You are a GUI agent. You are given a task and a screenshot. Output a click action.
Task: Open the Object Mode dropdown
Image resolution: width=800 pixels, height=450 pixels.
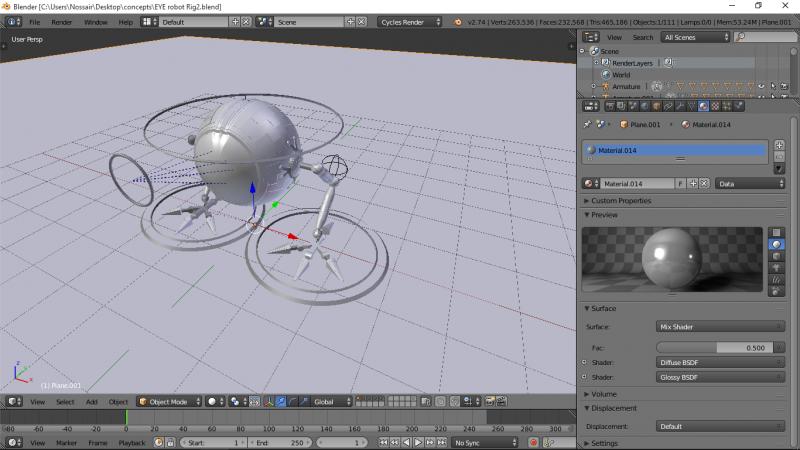[168, 401]
